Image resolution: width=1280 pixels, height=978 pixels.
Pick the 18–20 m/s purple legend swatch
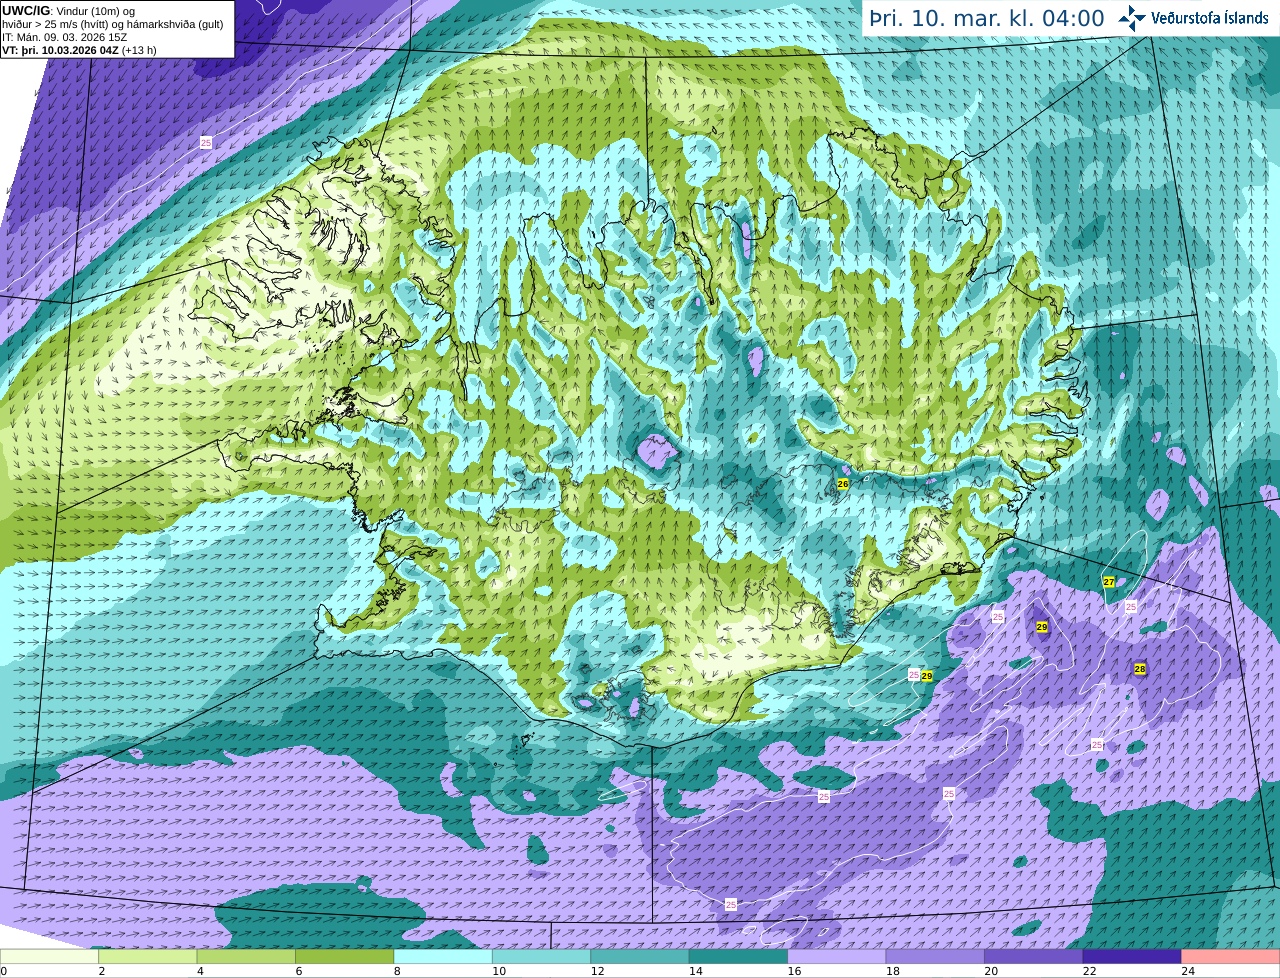935,957
